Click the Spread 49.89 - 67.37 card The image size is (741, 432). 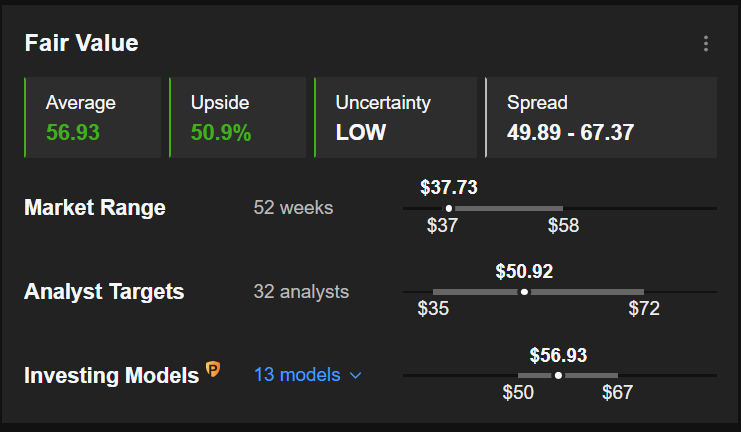(x=601, y=117)
